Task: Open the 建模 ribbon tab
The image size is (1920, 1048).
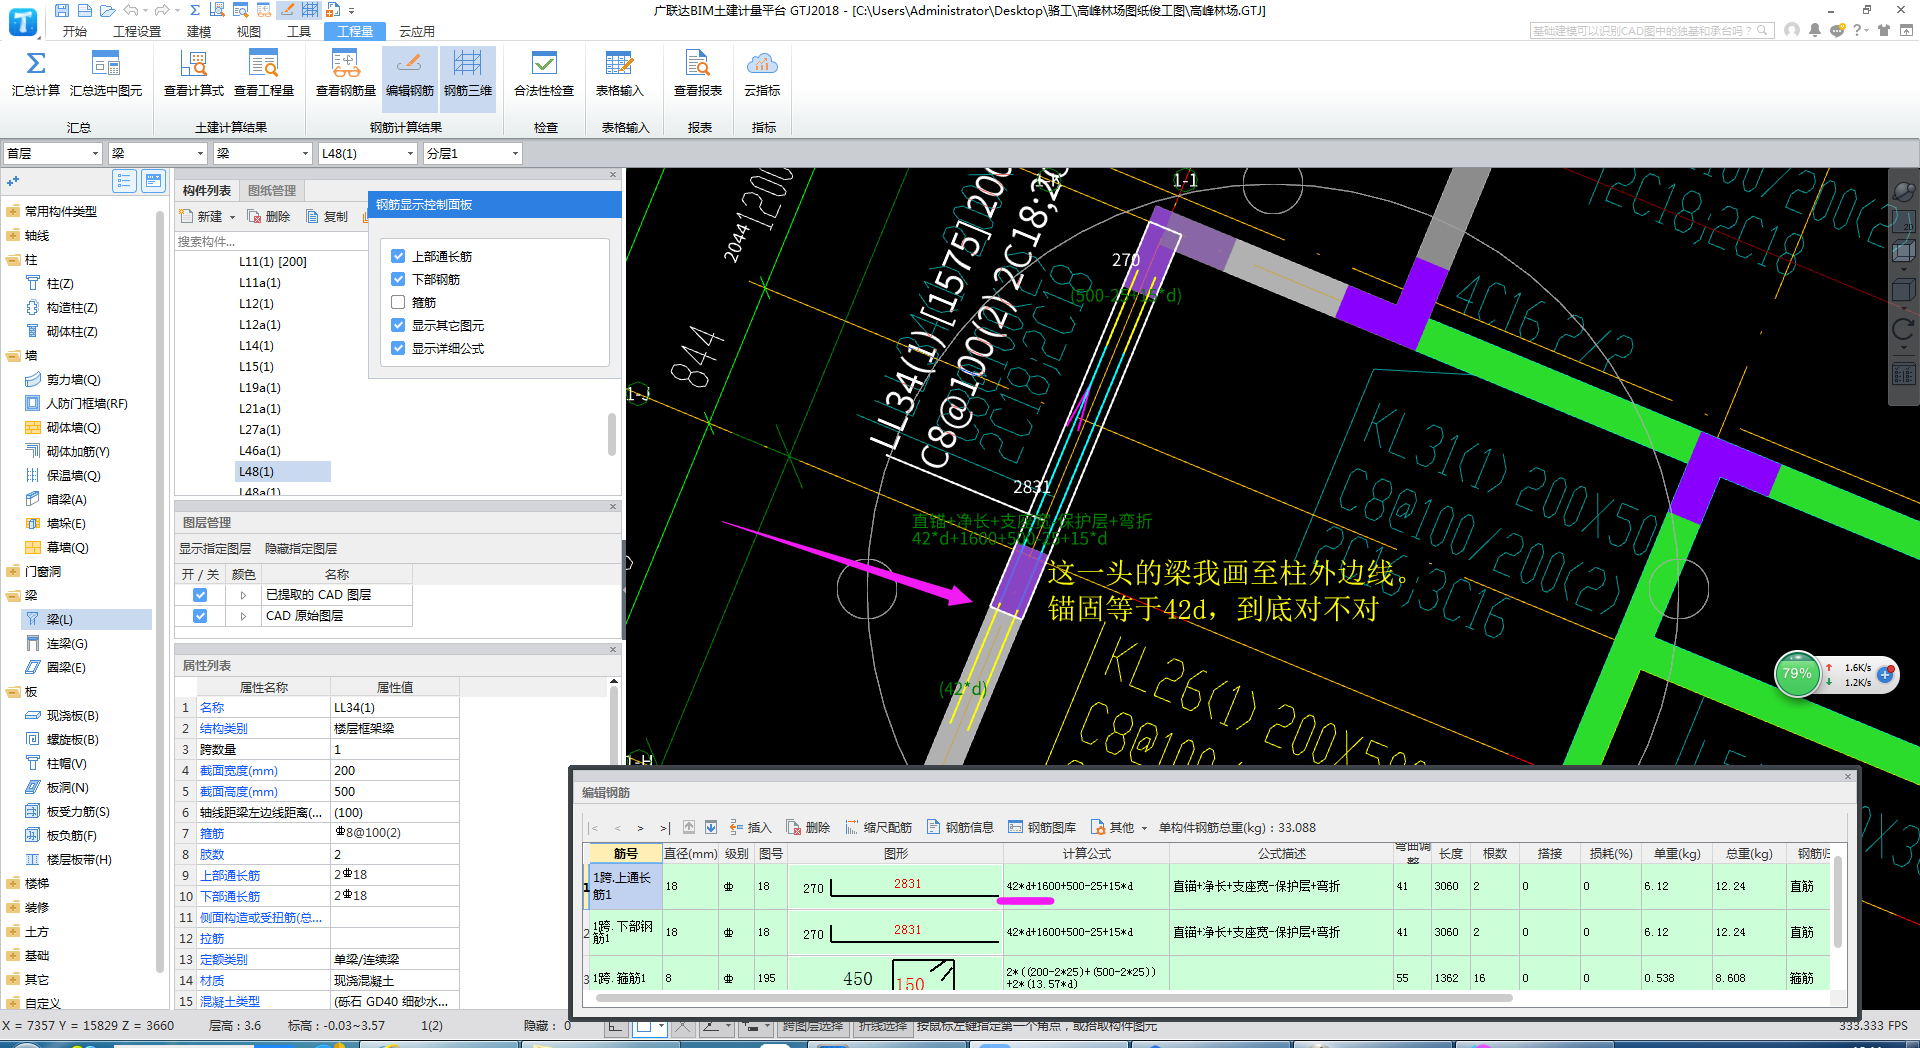Action: [x=199, y=31]
